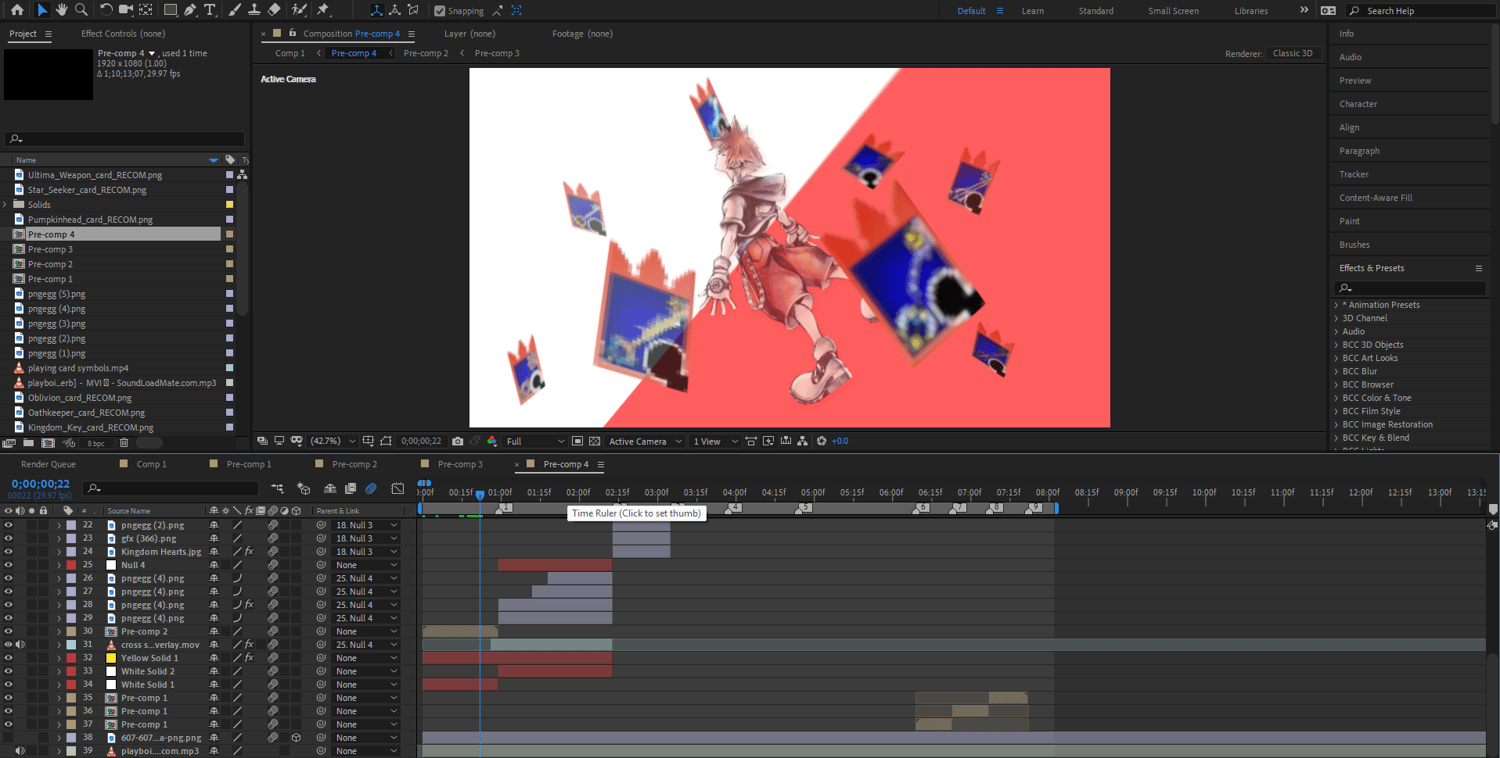Choose the View Axis Mode icon
Image resolution: width=1500 pixels, height=758 pixels.
(413, 10)
